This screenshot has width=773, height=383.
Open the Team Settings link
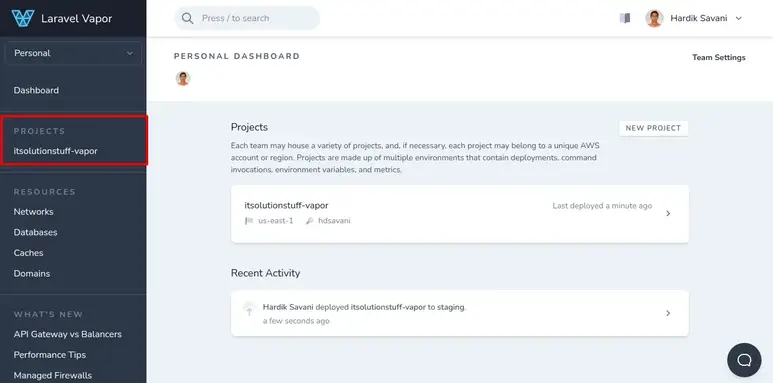tap(719, 57)
